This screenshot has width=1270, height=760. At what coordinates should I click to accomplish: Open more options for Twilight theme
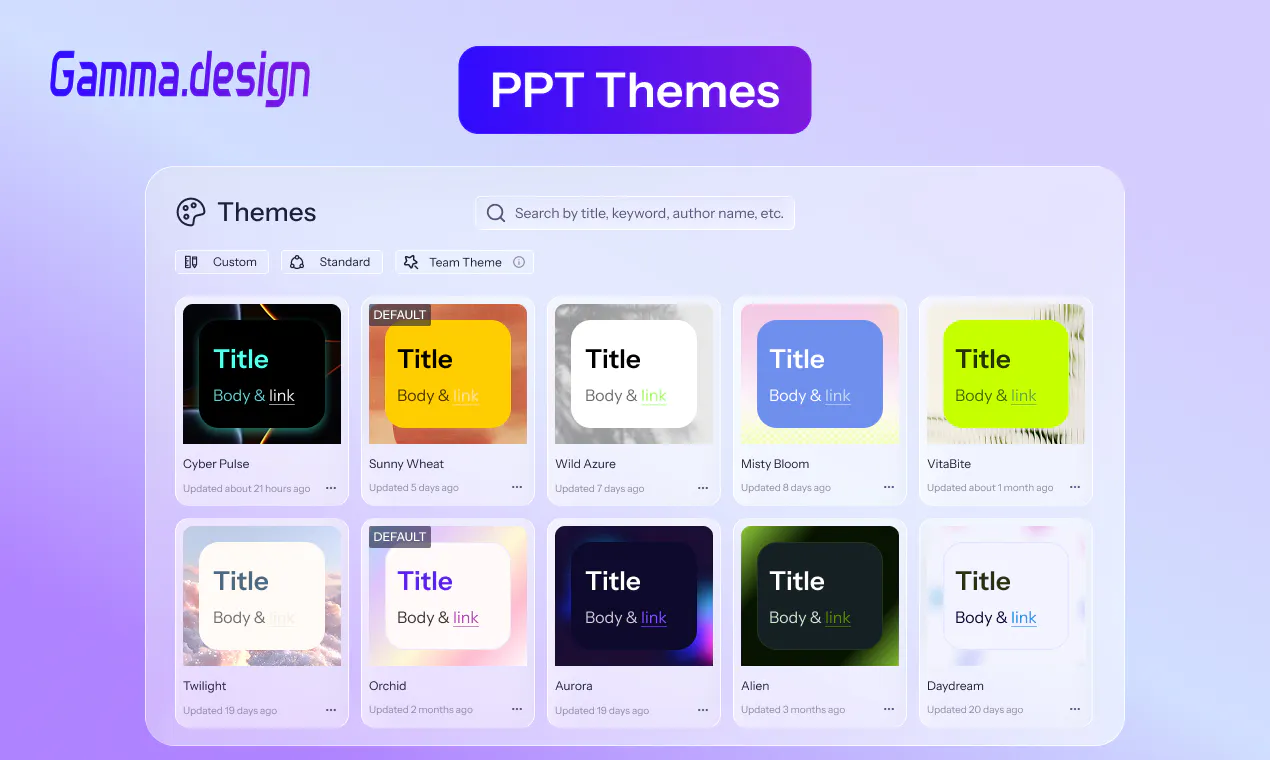331,710
